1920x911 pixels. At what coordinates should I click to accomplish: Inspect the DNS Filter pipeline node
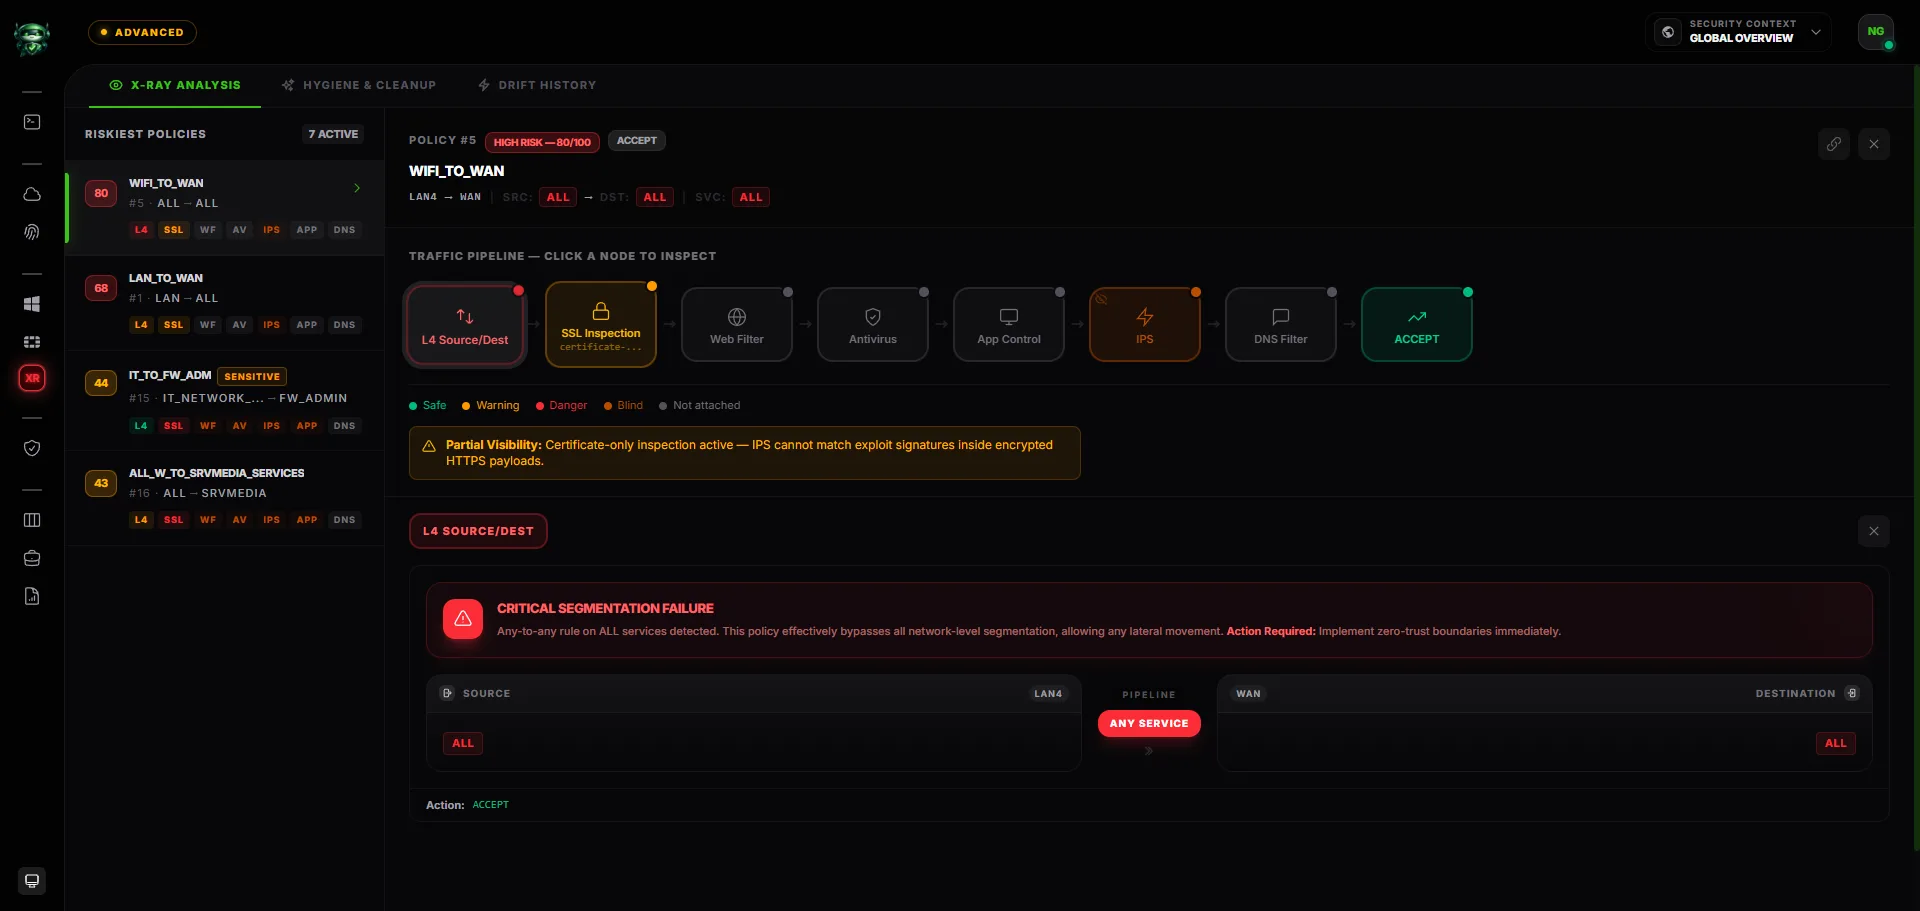pos(1281,325)
